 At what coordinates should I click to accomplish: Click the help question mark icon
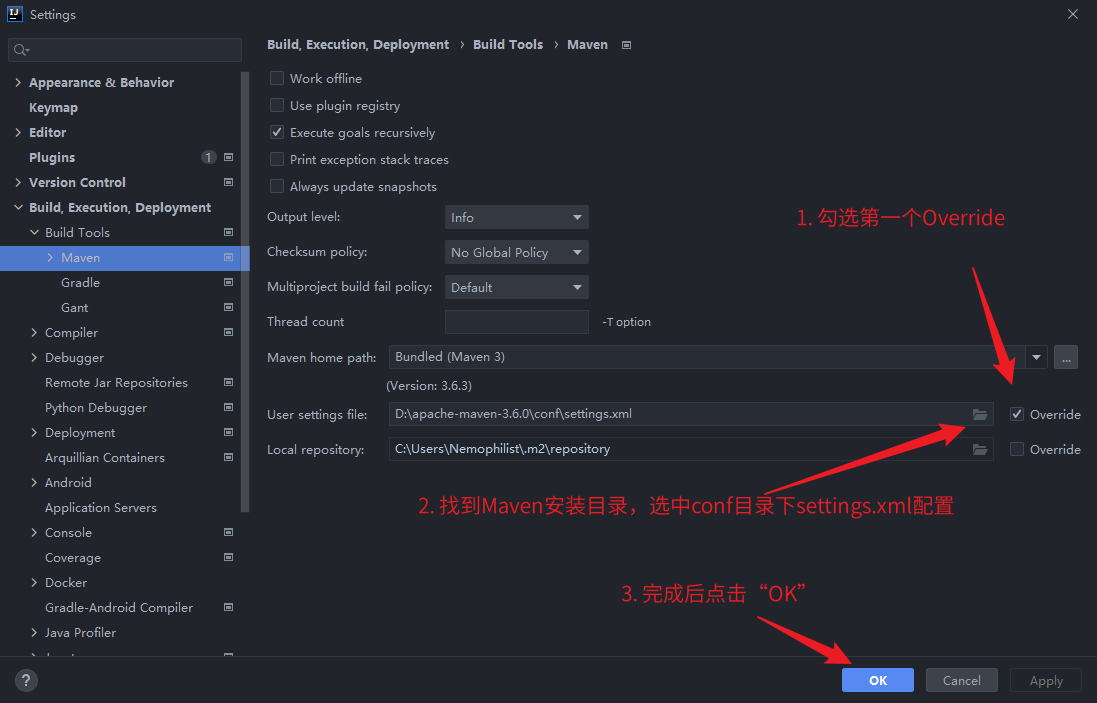pyautogui.click(x=27, y=680)
